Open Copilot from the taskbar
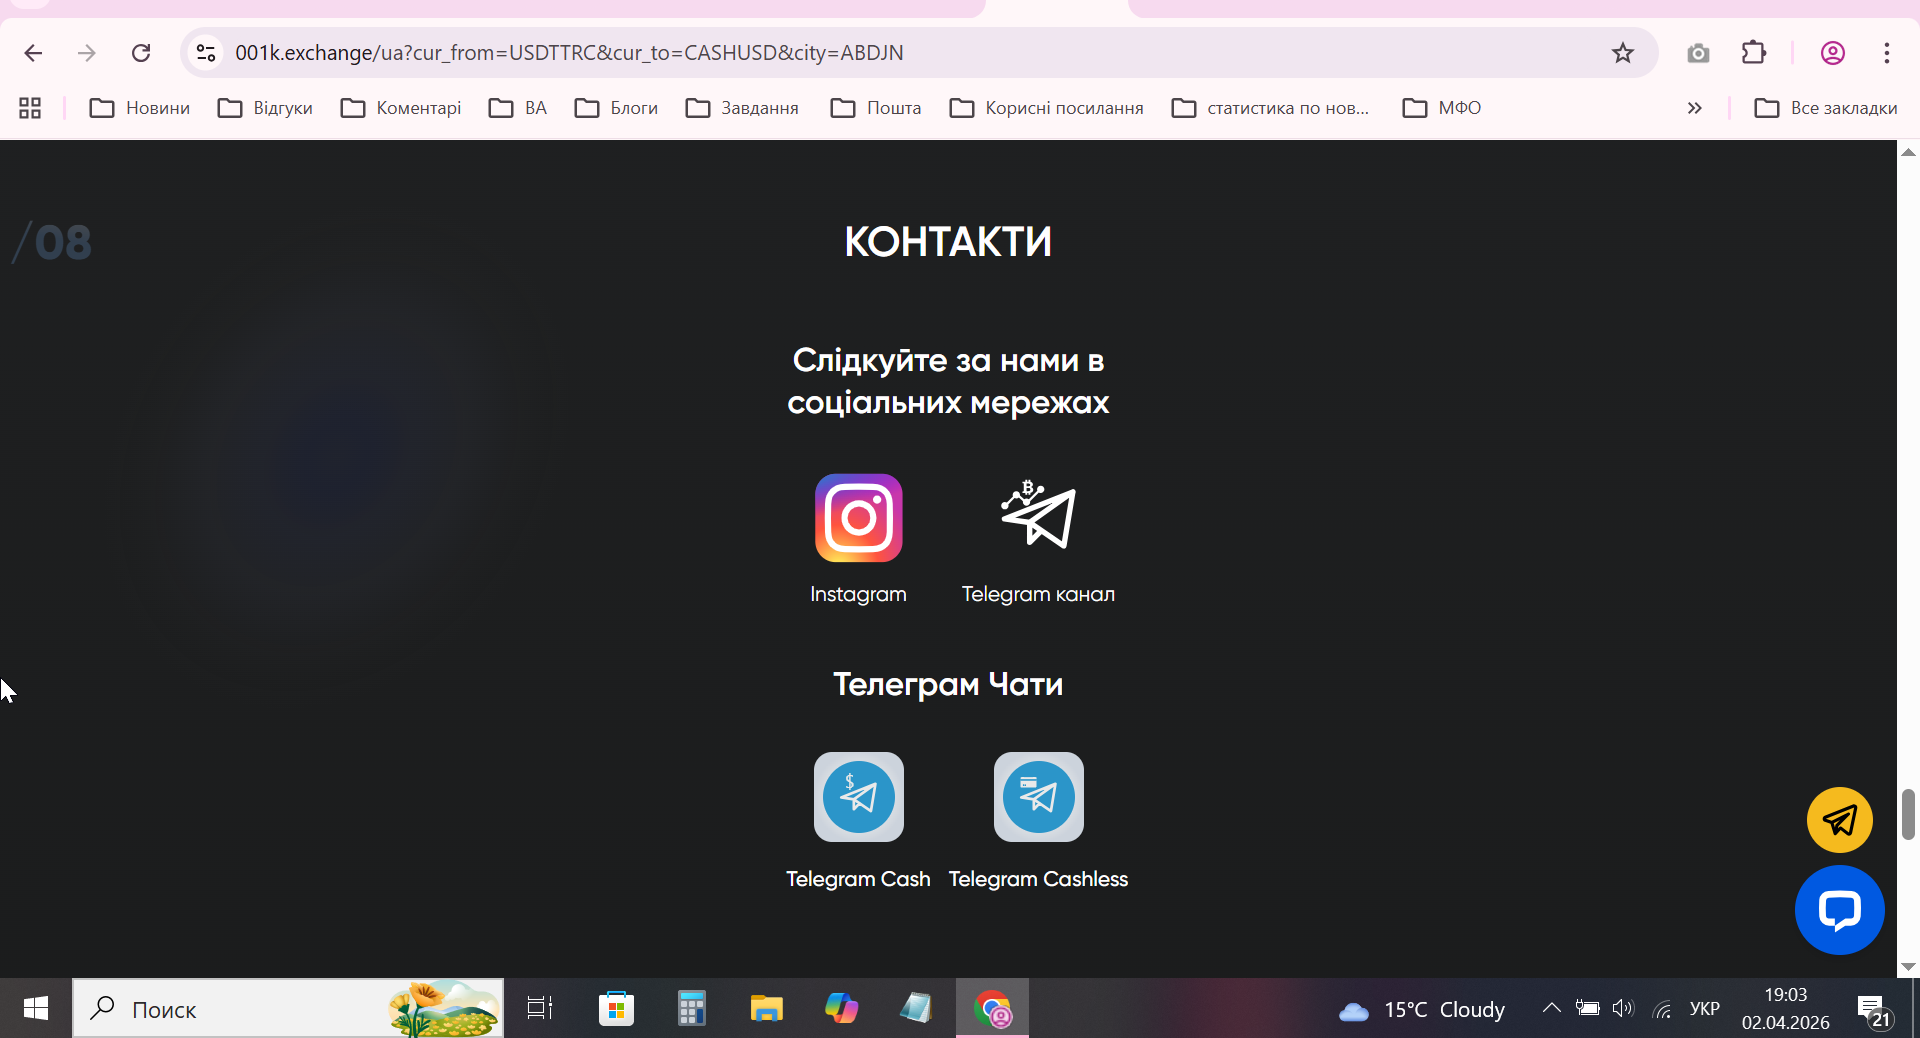 (841, 1008)
